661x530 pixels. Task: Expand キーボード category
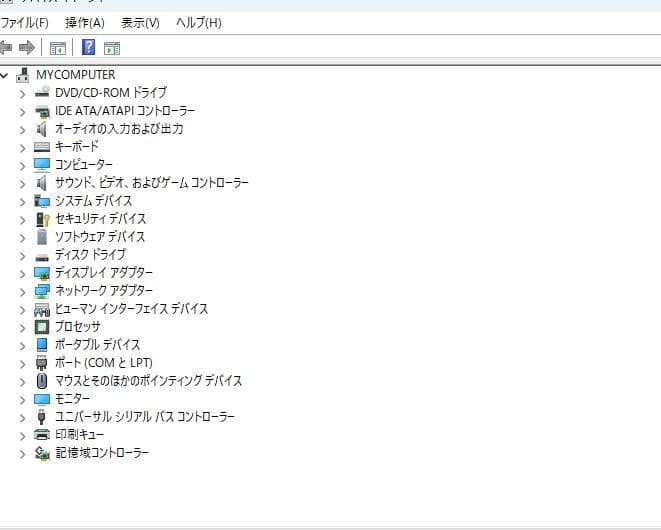(23, 148)
